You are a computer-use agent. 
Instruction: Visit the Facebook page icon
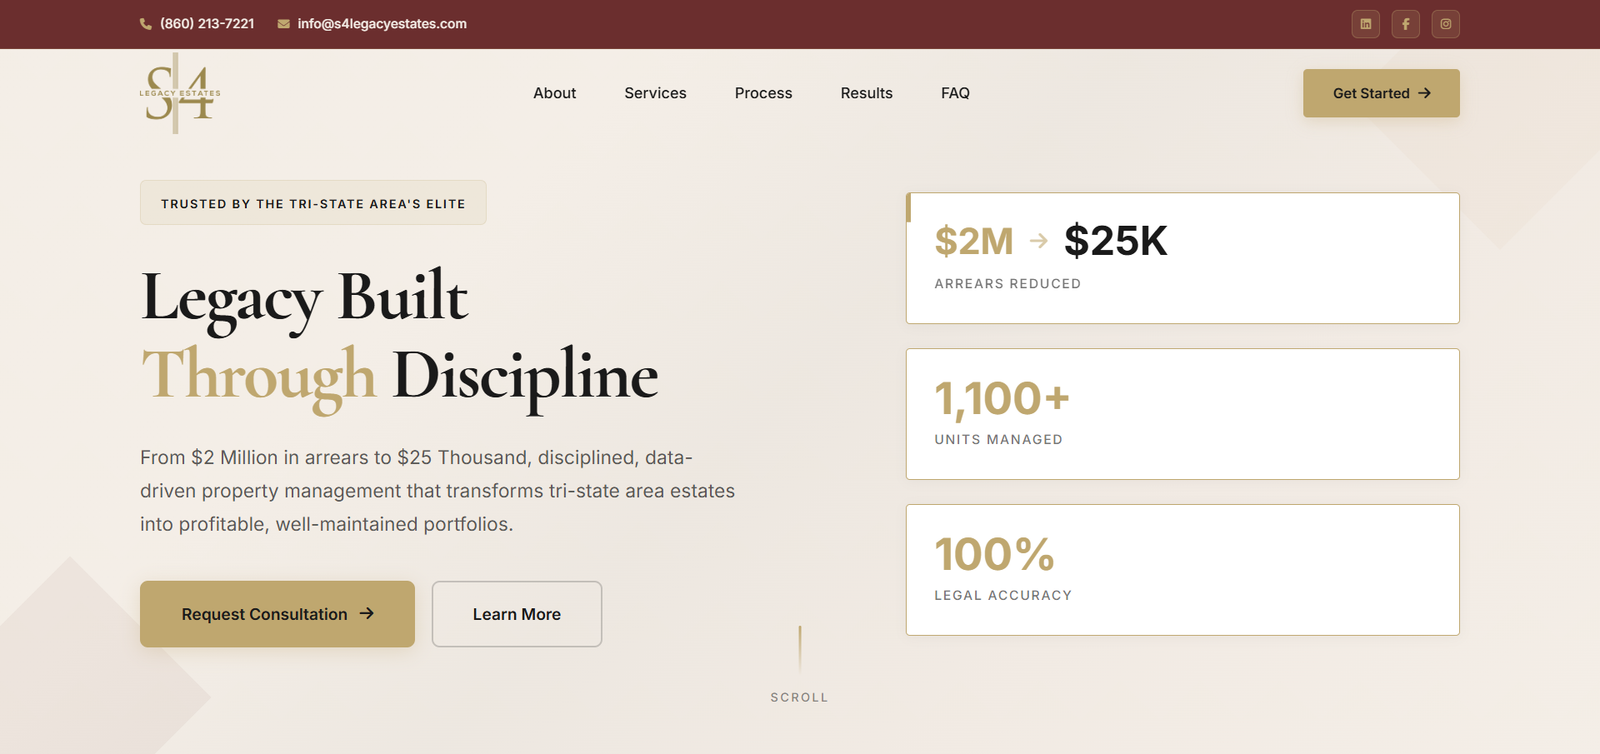pyautogui.click(x=1405, y=24)
